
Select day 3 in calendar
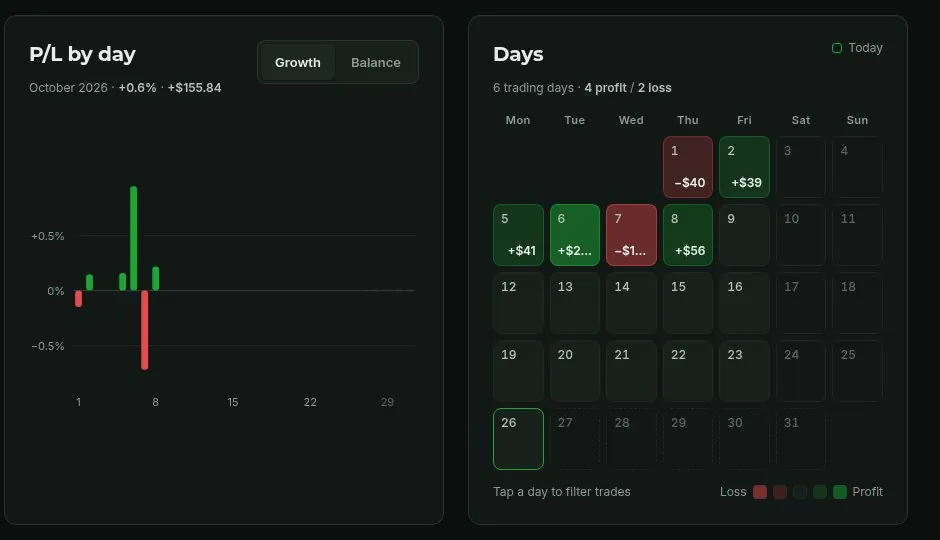point(801,167)
